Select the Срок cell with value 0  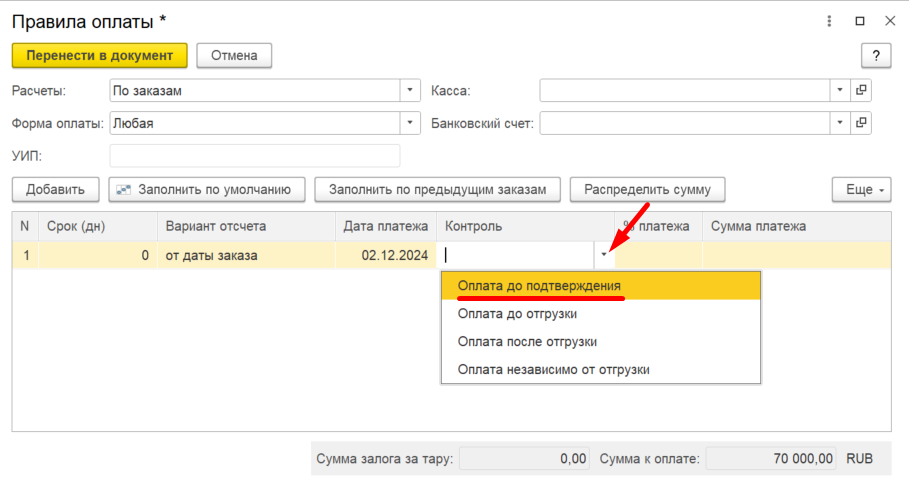(x=98, y=256)
